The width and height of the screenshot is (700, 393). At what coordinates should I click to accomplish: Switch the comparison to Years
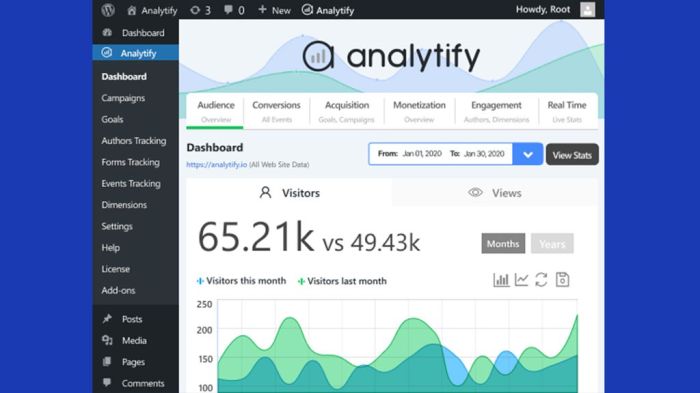pyautogui.click(x=552, y=243)
